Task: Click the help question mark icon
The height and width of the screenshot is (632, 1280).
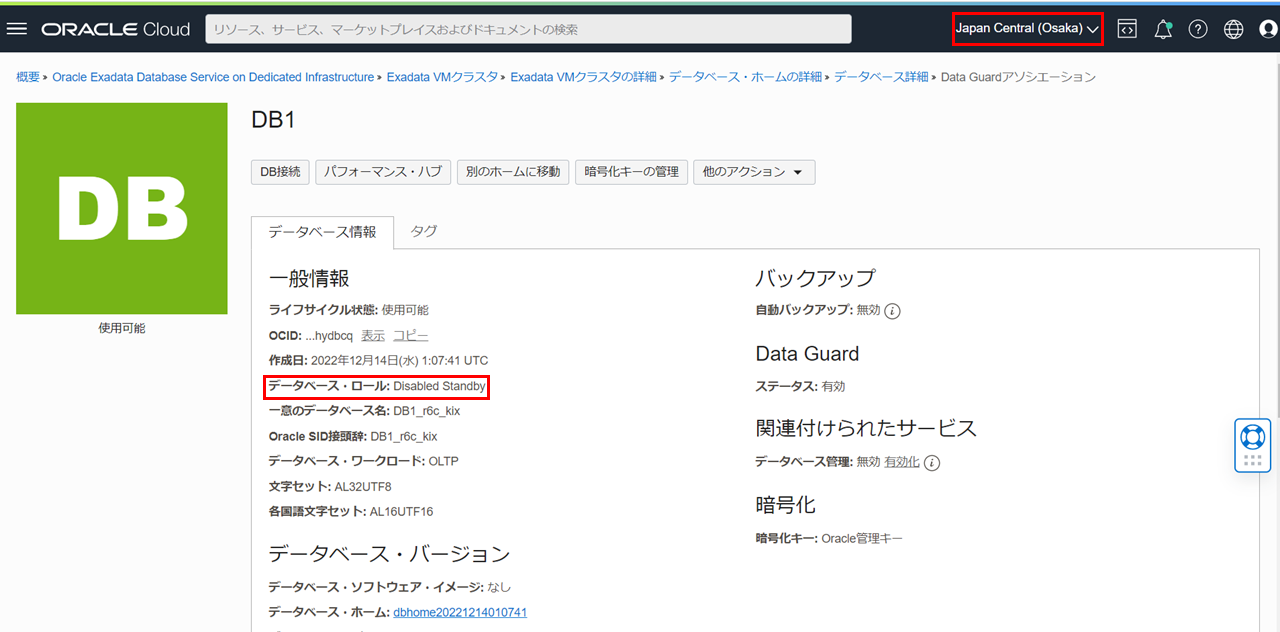Action: click(x=1198, y=29)
